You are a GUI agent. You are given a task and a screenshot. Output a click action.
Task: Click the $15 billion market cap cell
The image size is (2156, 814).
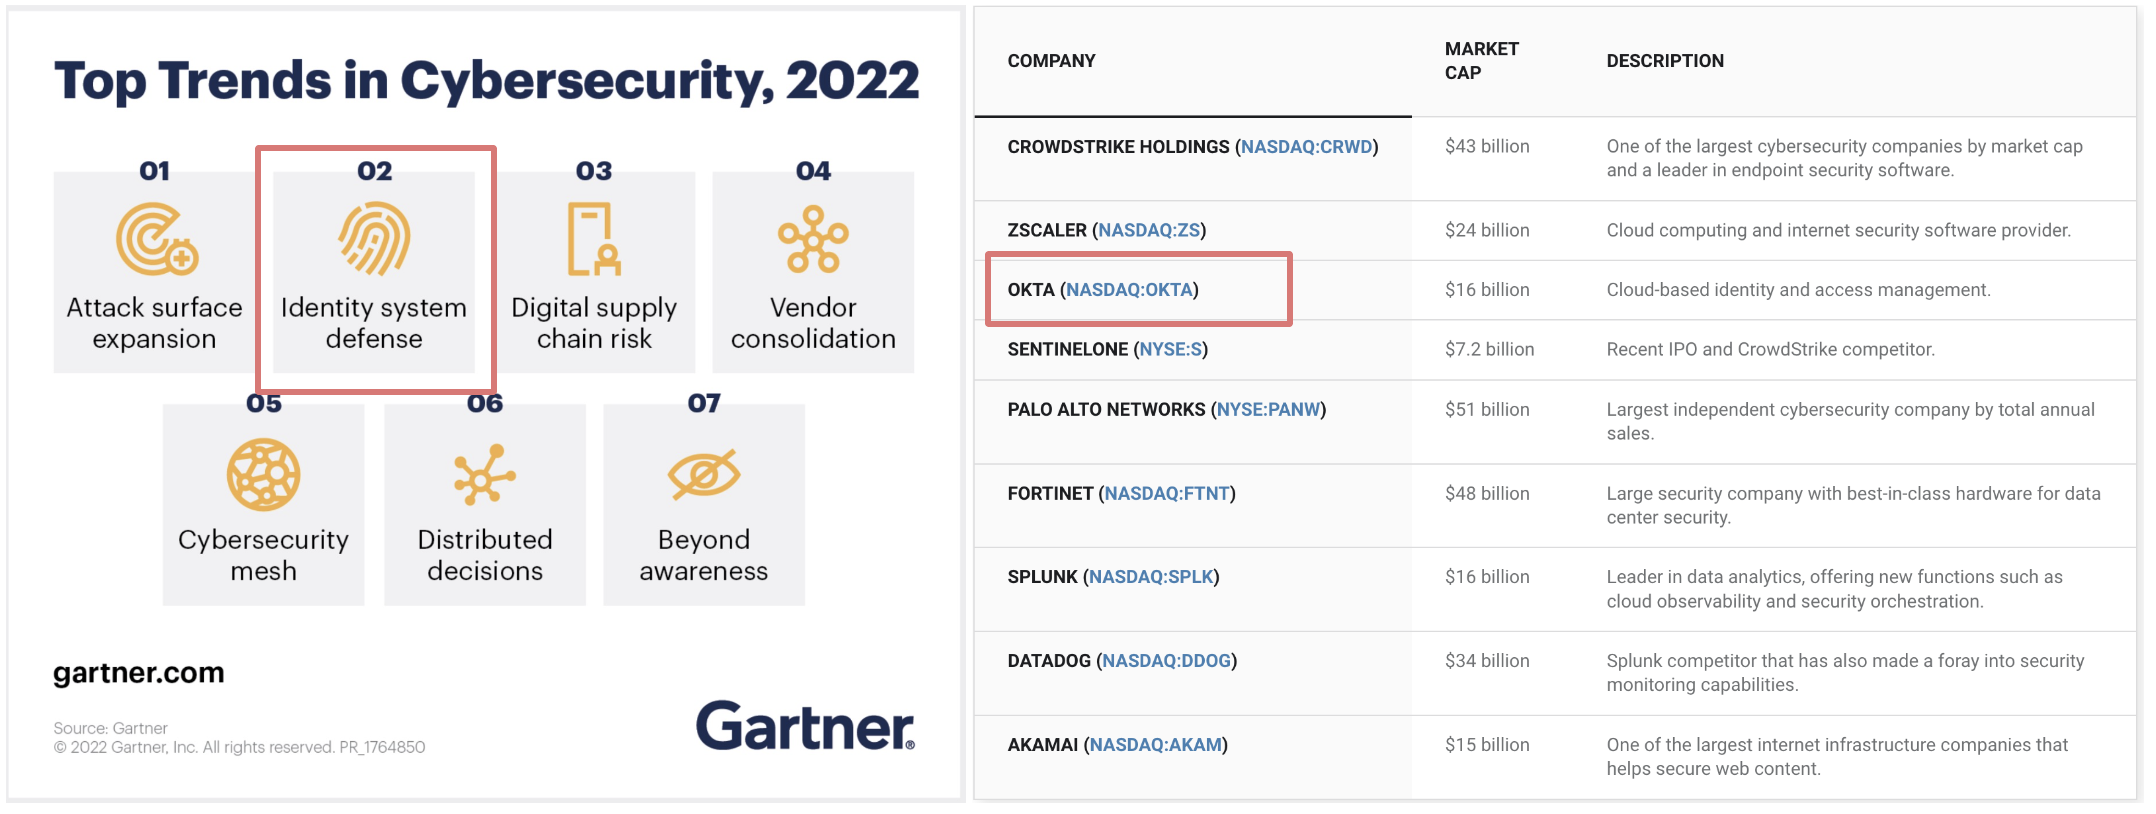pyautogui.click(x=1487, y=745)
